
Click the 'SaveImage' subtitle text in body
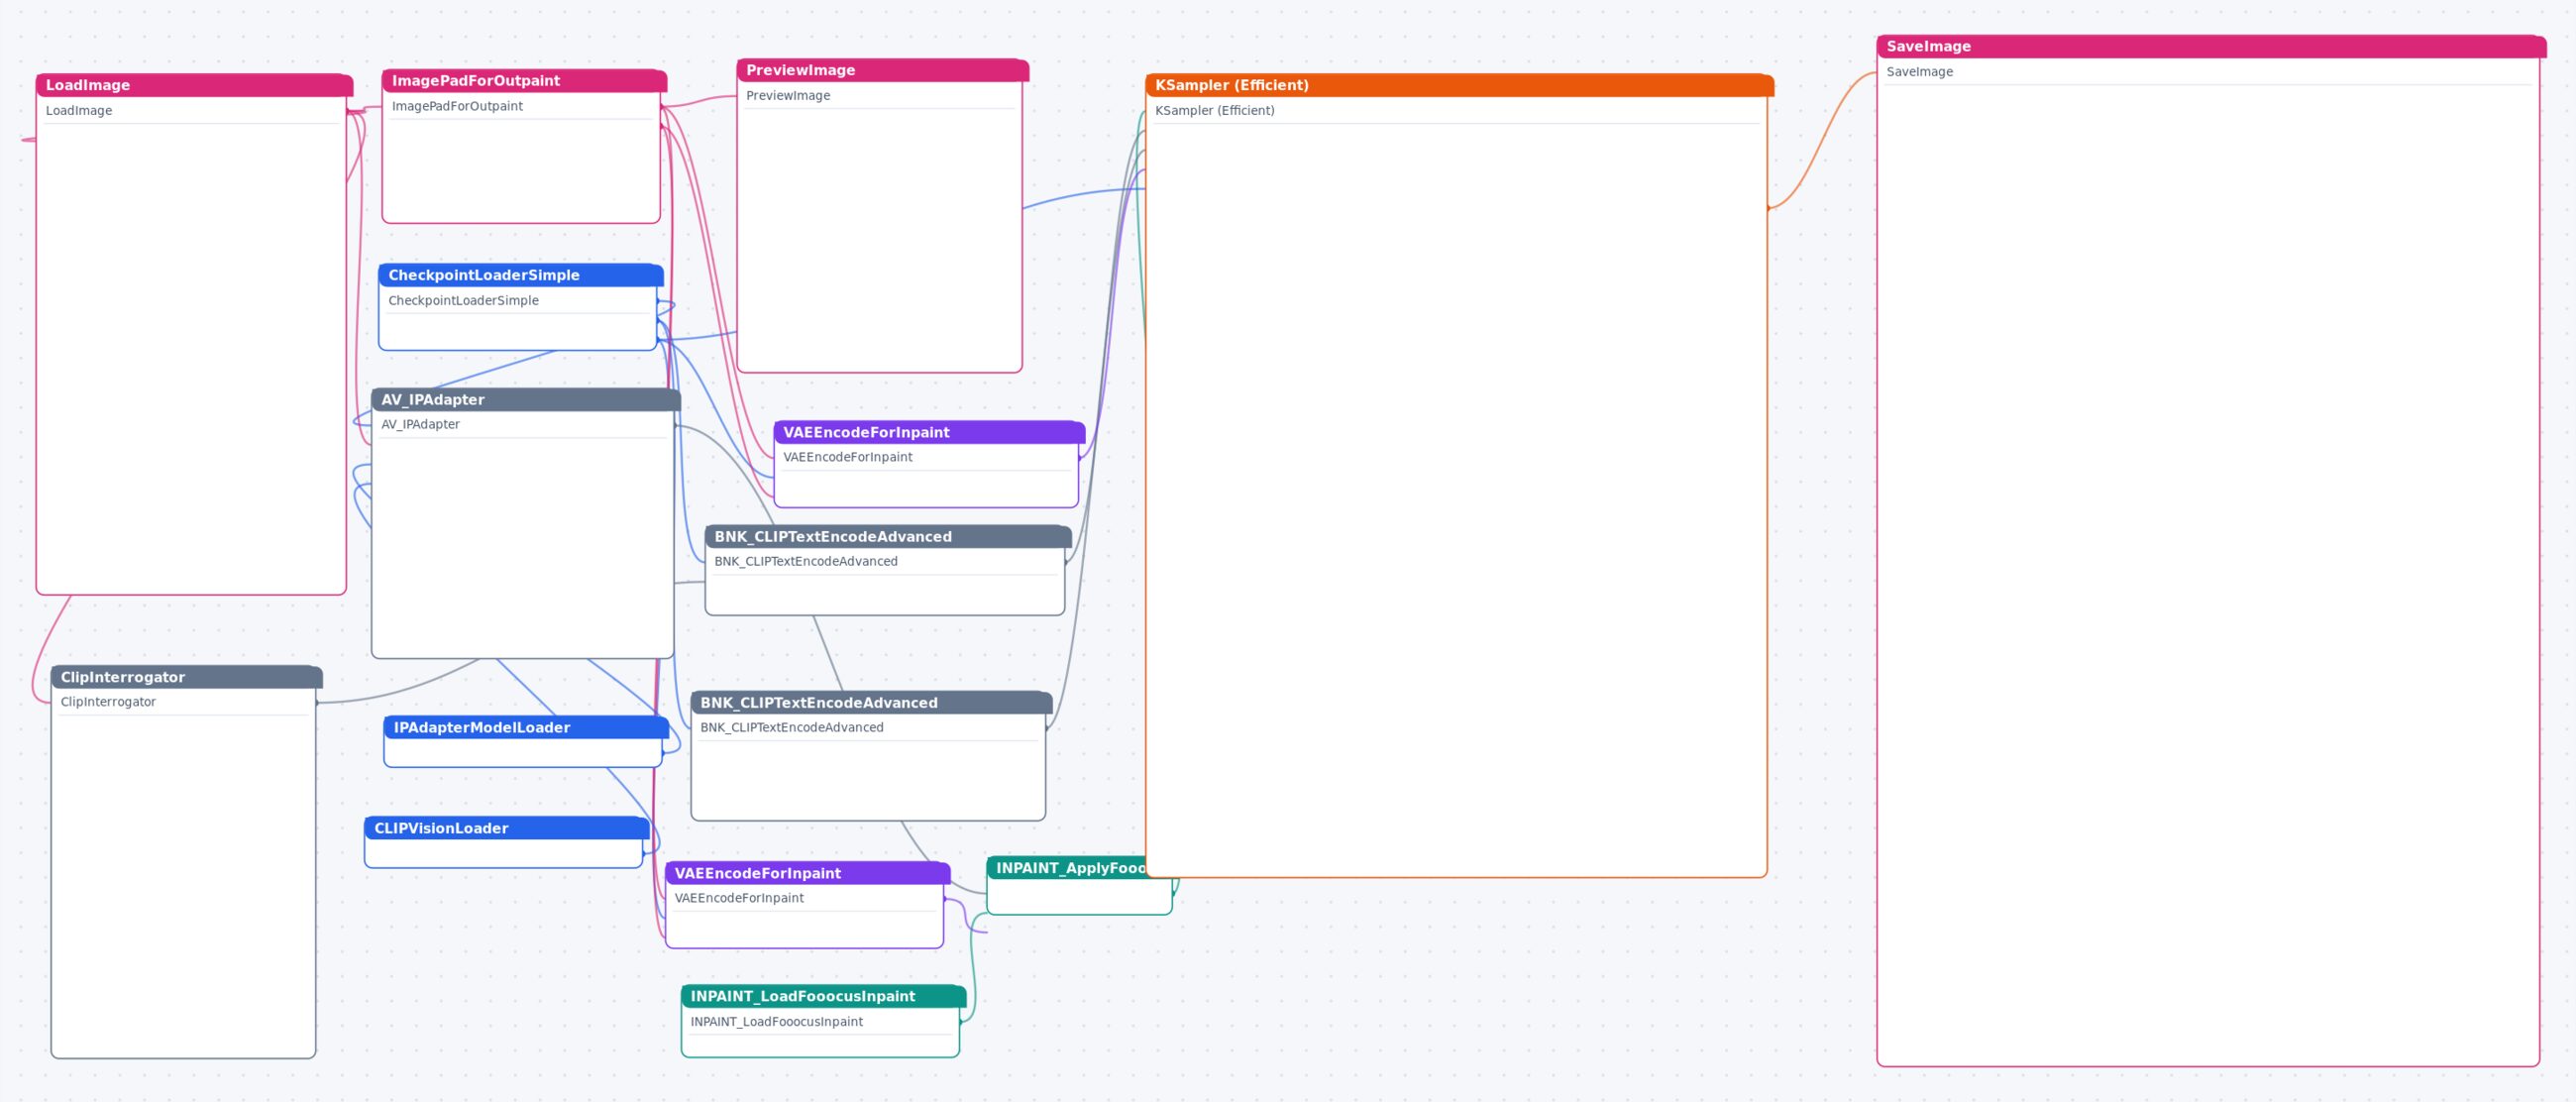pos(1919,72)
